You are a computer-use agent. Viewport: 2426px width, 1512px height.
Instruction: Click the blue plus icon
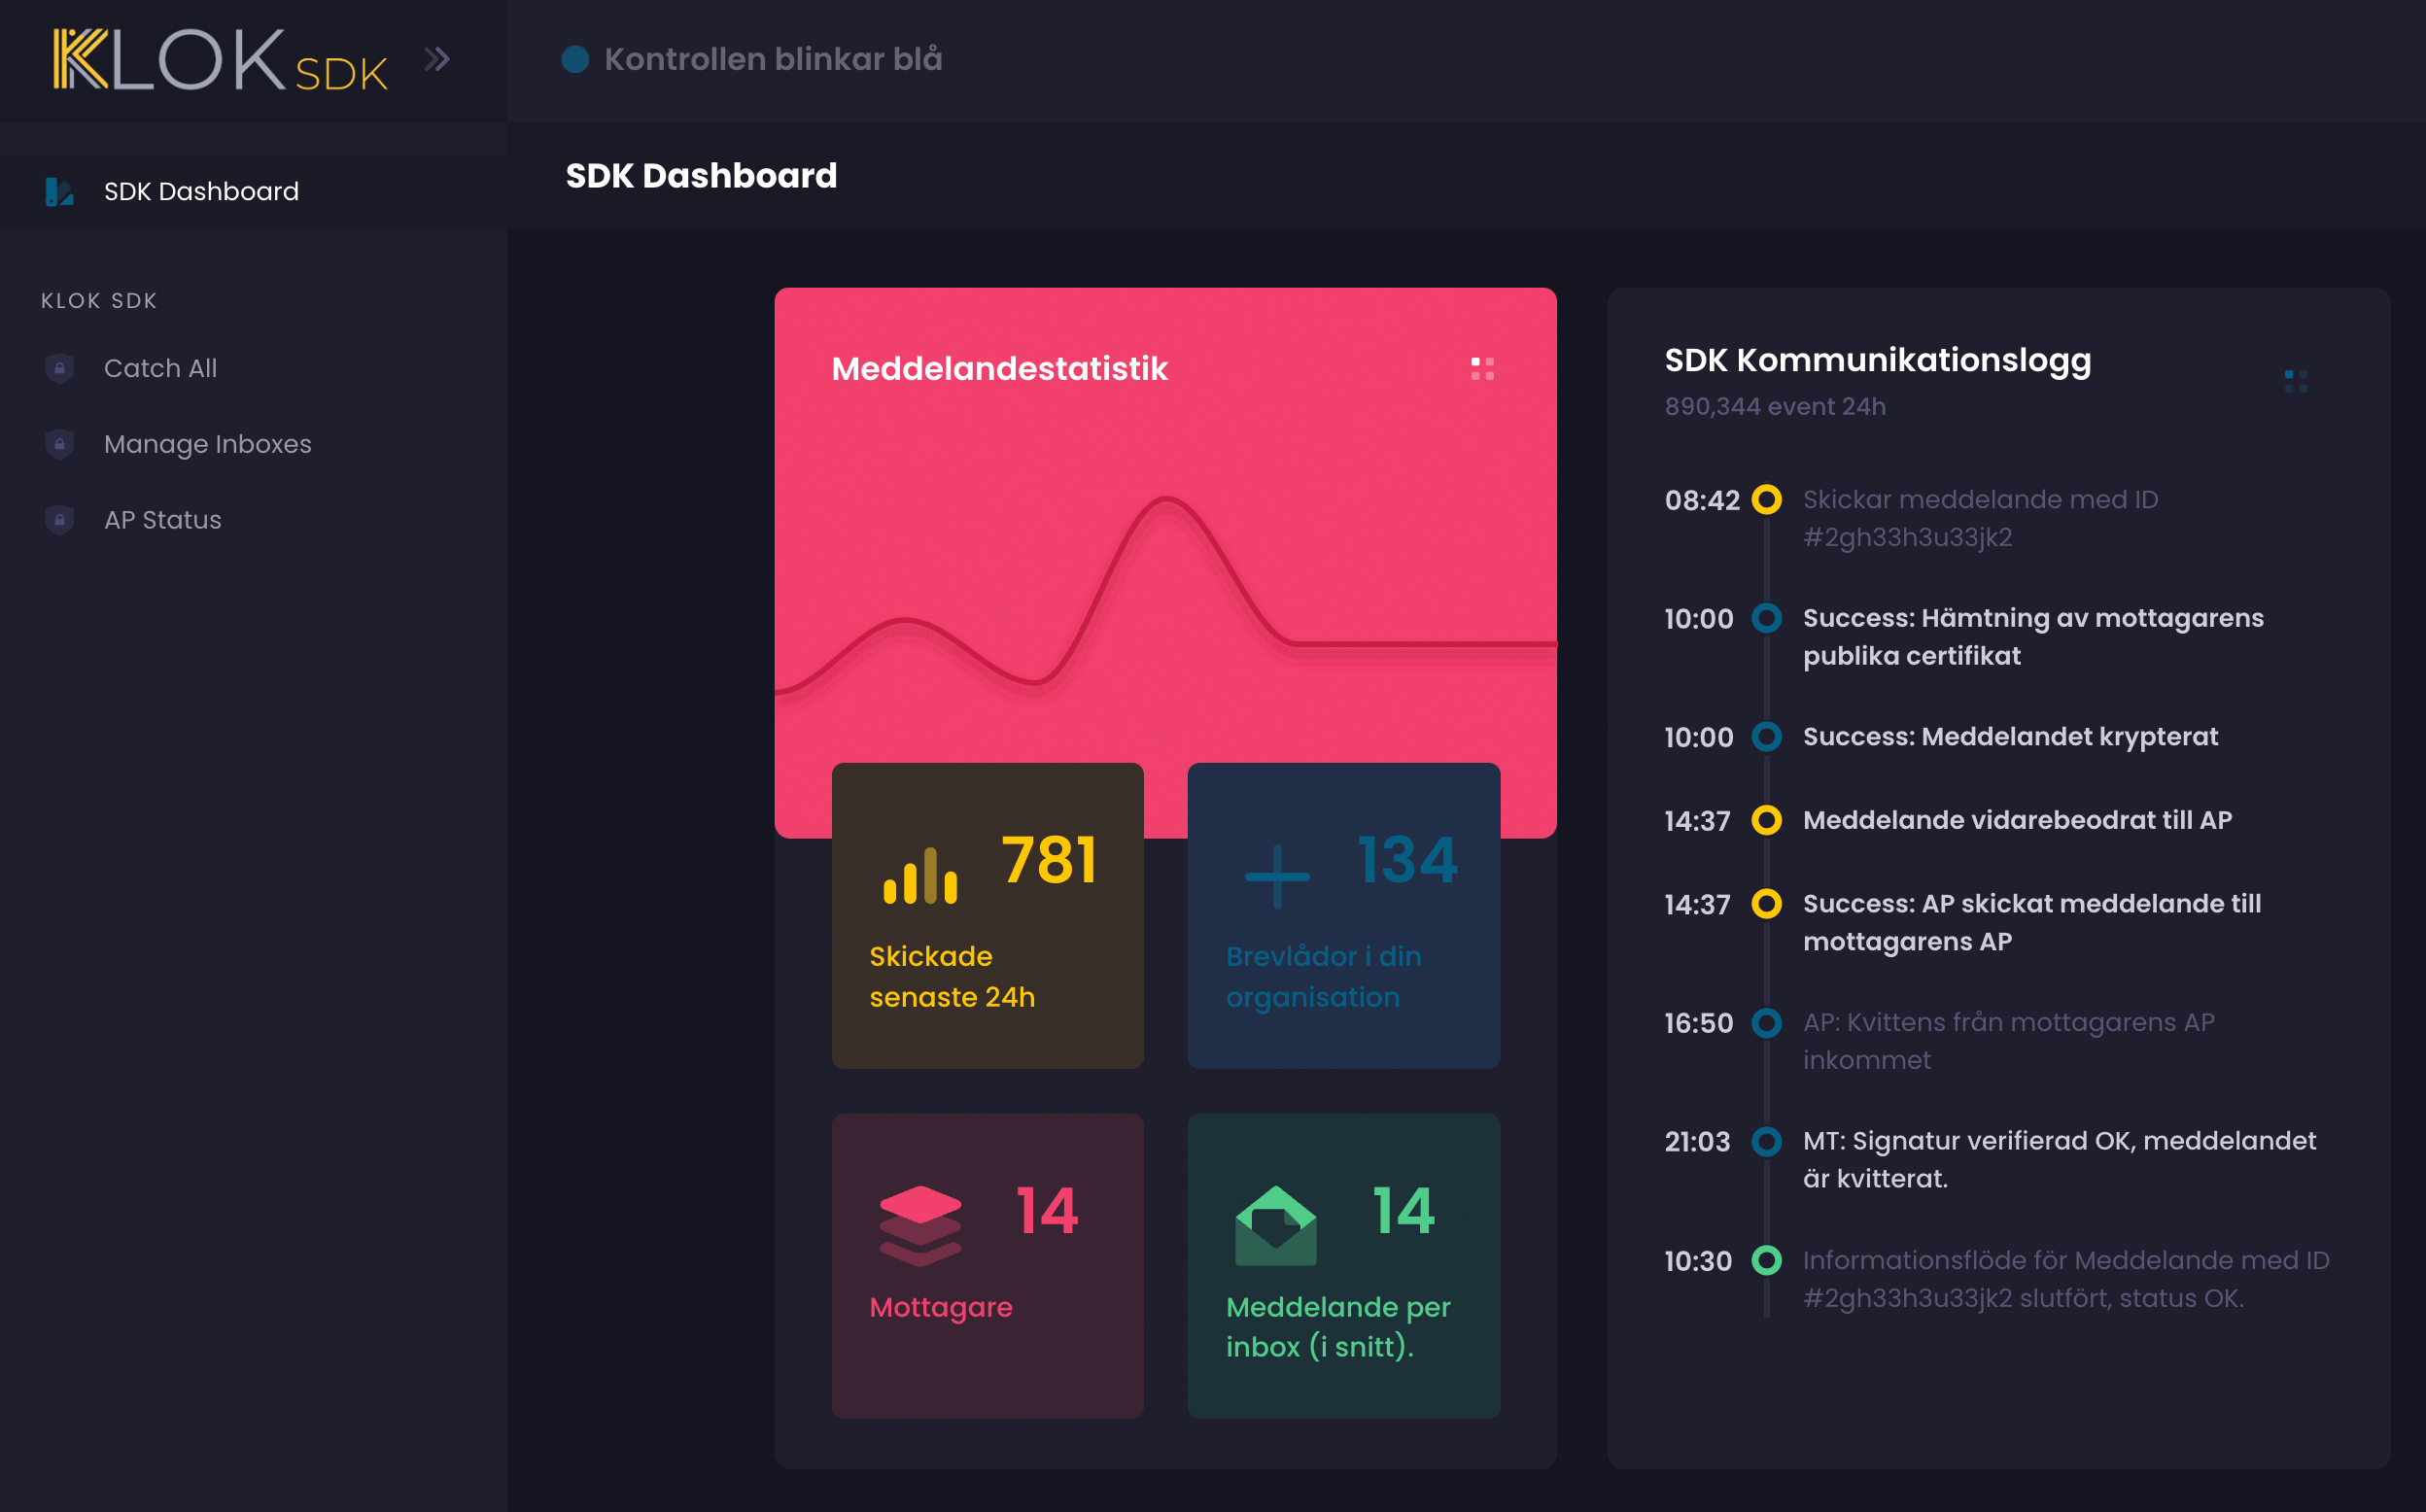1277,876
